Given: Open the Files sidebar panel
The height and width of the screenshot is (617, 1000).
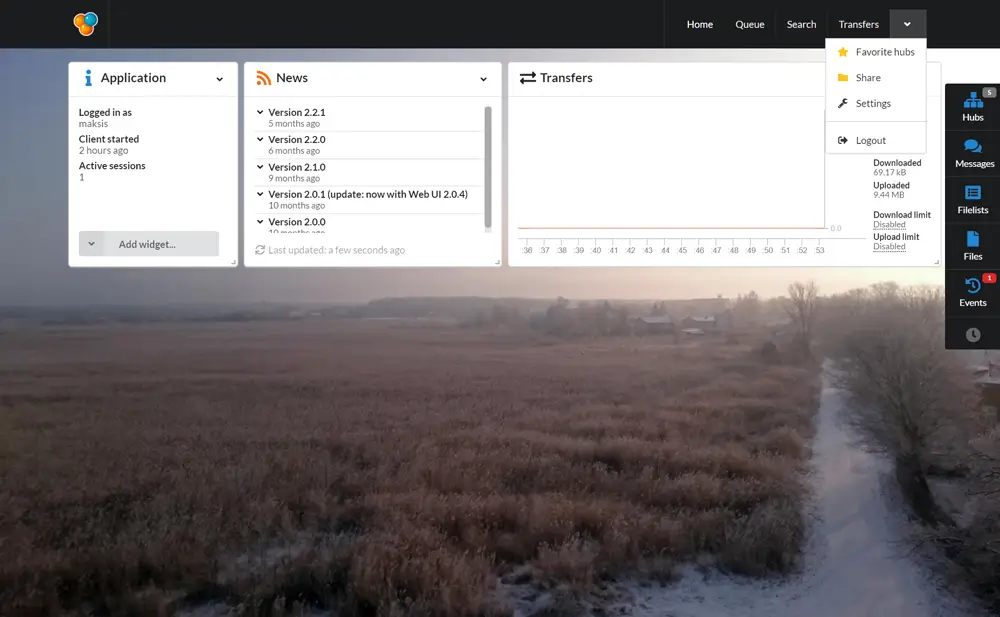Looking at the screenshot, I should click(972, 246).
